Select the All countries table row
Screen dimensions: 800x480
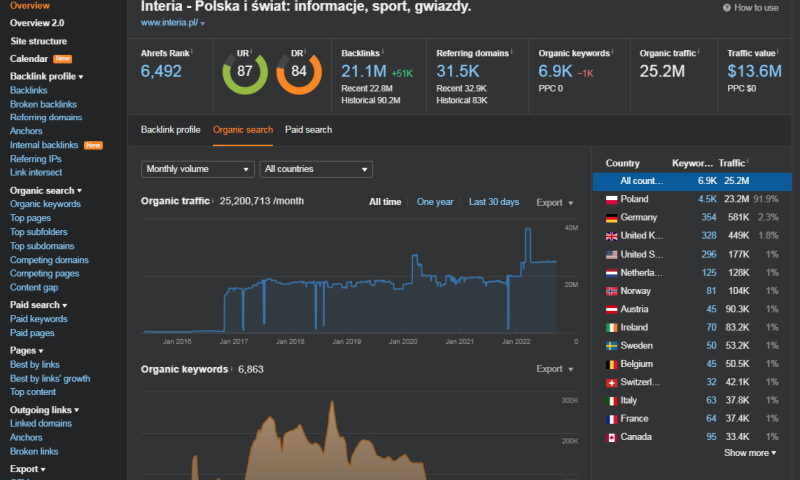click(692, 181)
